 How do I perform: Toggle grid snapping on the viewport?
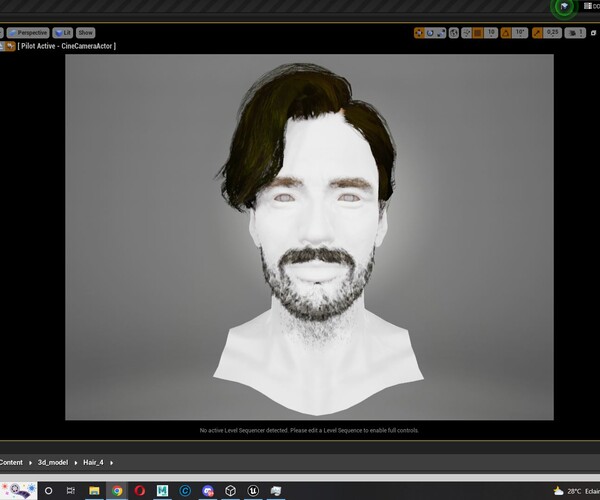(478, 33)
